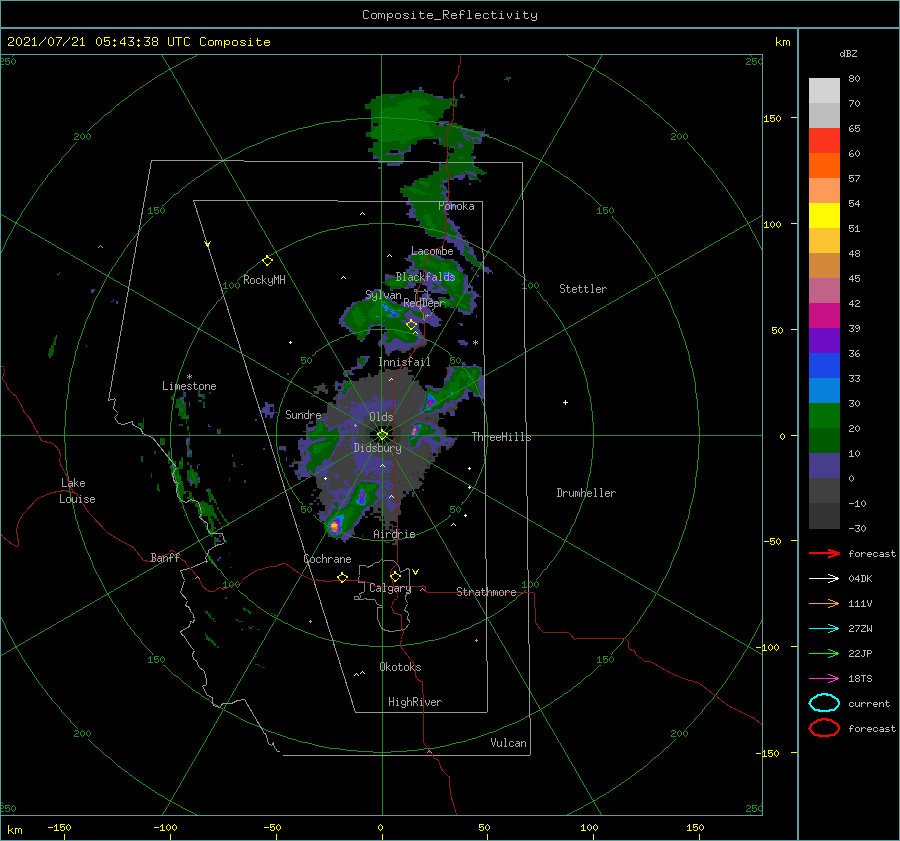
Task: Pick the orange 57-60 dBZ swatch
Action: (824, 166)
